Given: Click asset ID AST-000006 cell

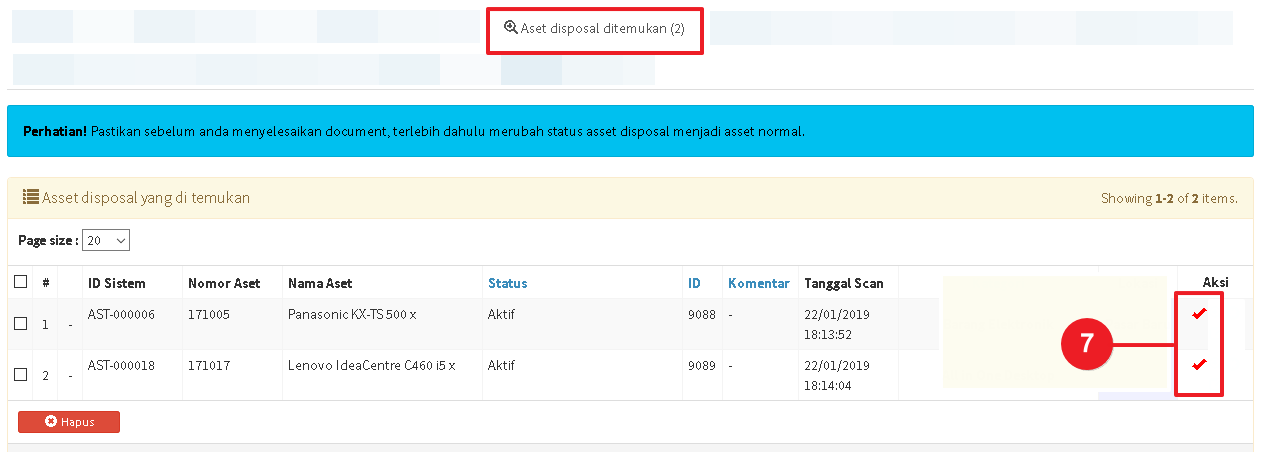Looking at the screenshot, I should coord(121,314).
